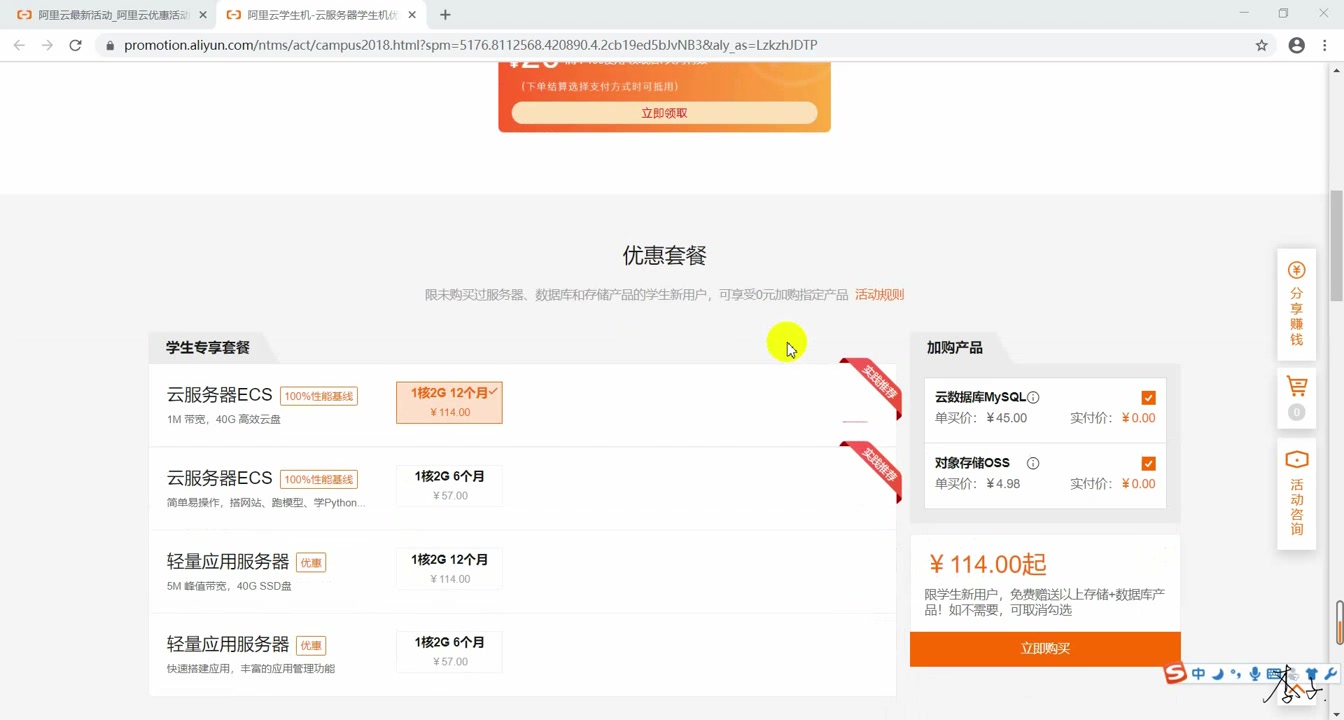Click the scrollbar up arrow
This screenshot has width=1344, height=720.
(1337, 71)
